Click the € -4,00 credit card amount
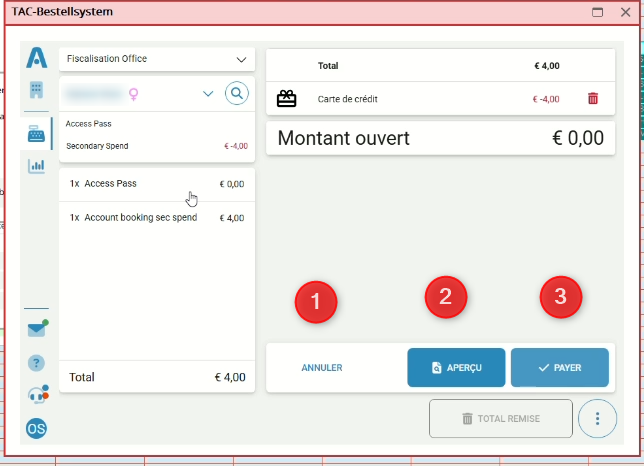 pyautogui.click(x=546, y=99)
